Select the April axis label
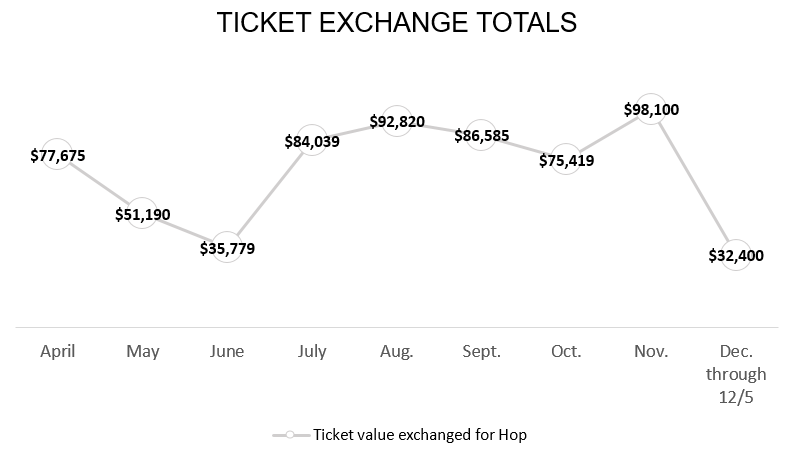Viewport: 795px width, 457px height. tap(57, 351)
